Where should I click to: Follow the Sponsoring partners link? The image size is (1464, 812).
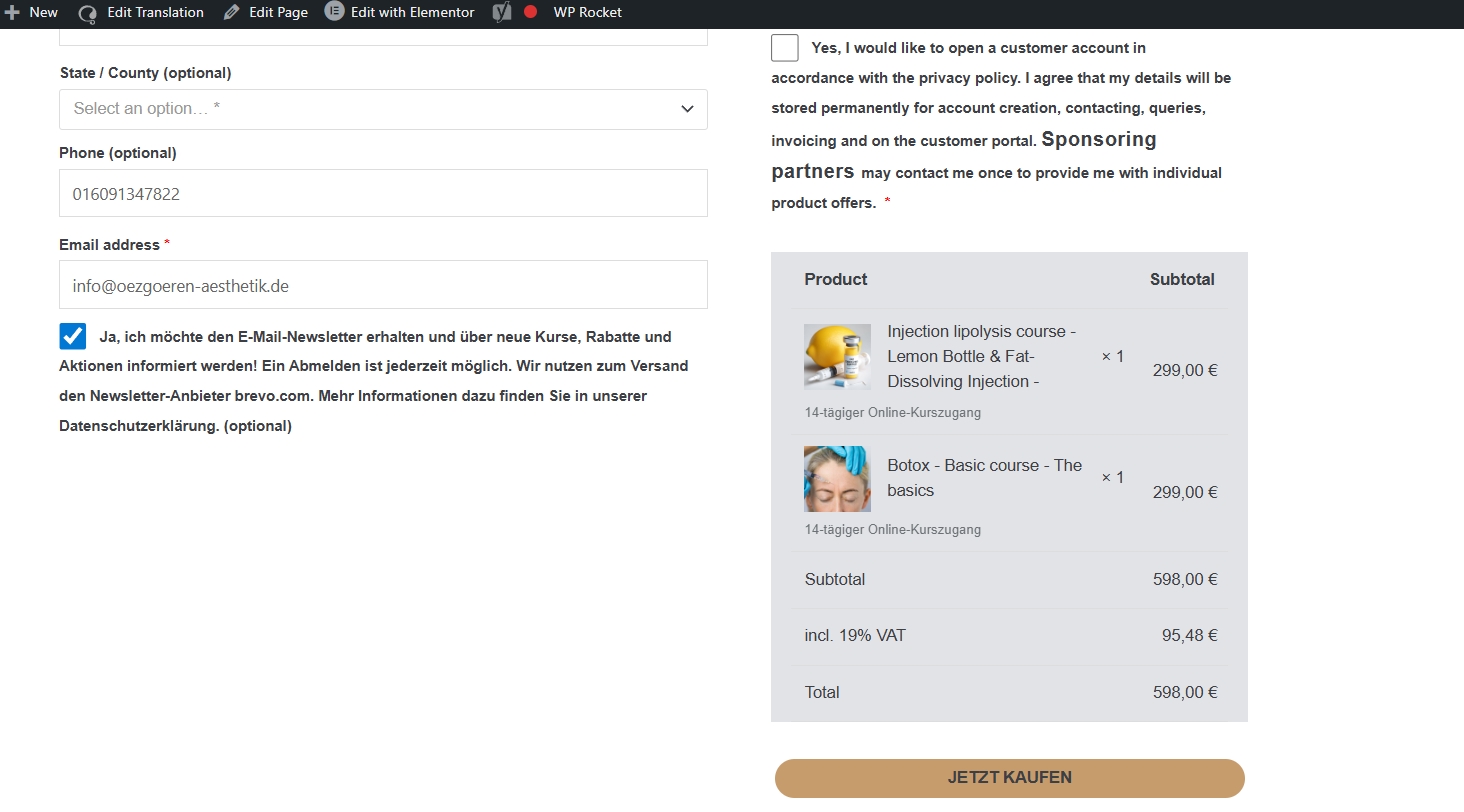[x=964, y=155]
